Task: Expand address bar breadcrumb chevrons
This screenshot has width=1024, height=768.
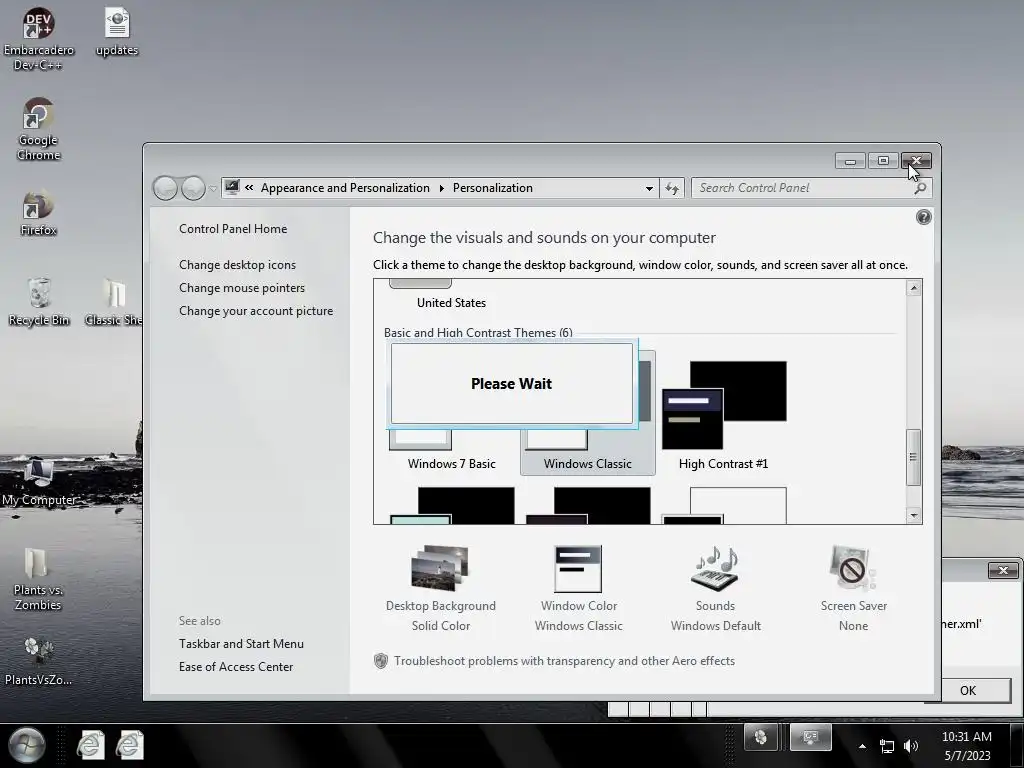Action: (249, 187)
